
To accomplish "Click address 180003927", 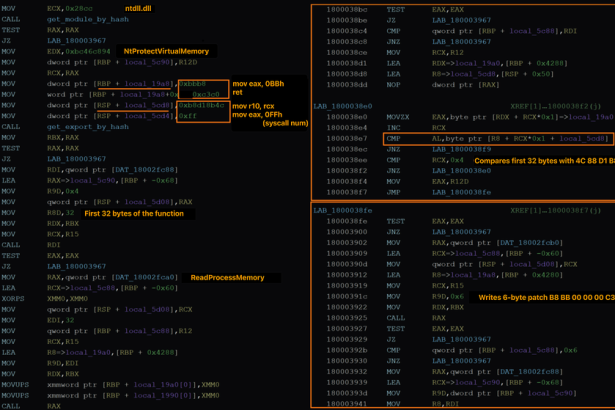I will 347,329.
